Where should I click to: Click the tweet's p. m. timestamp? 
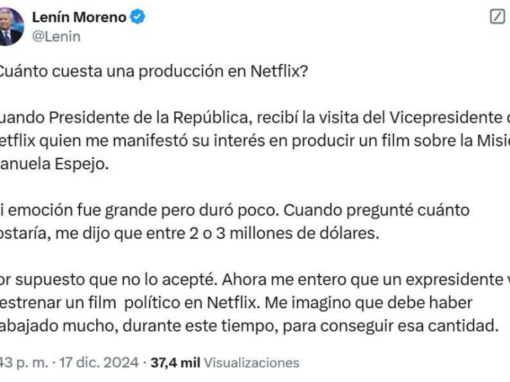click(24, 363)
